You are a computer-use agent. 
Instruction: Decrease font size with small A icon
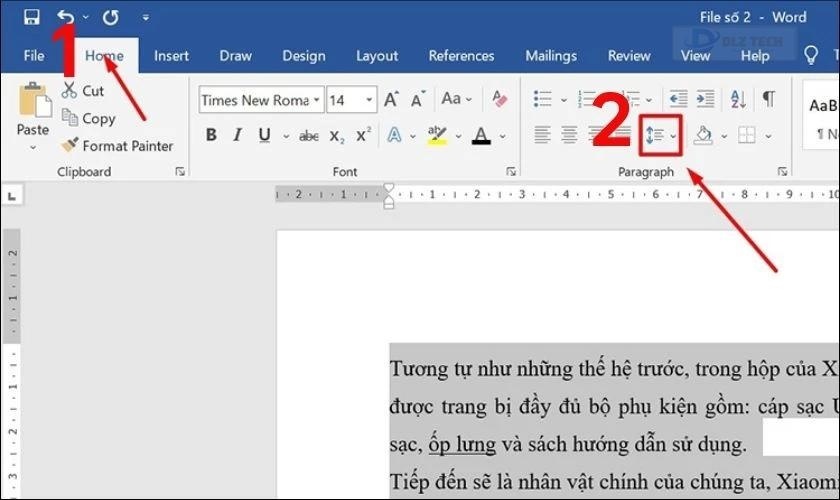[x=418, y=99]
